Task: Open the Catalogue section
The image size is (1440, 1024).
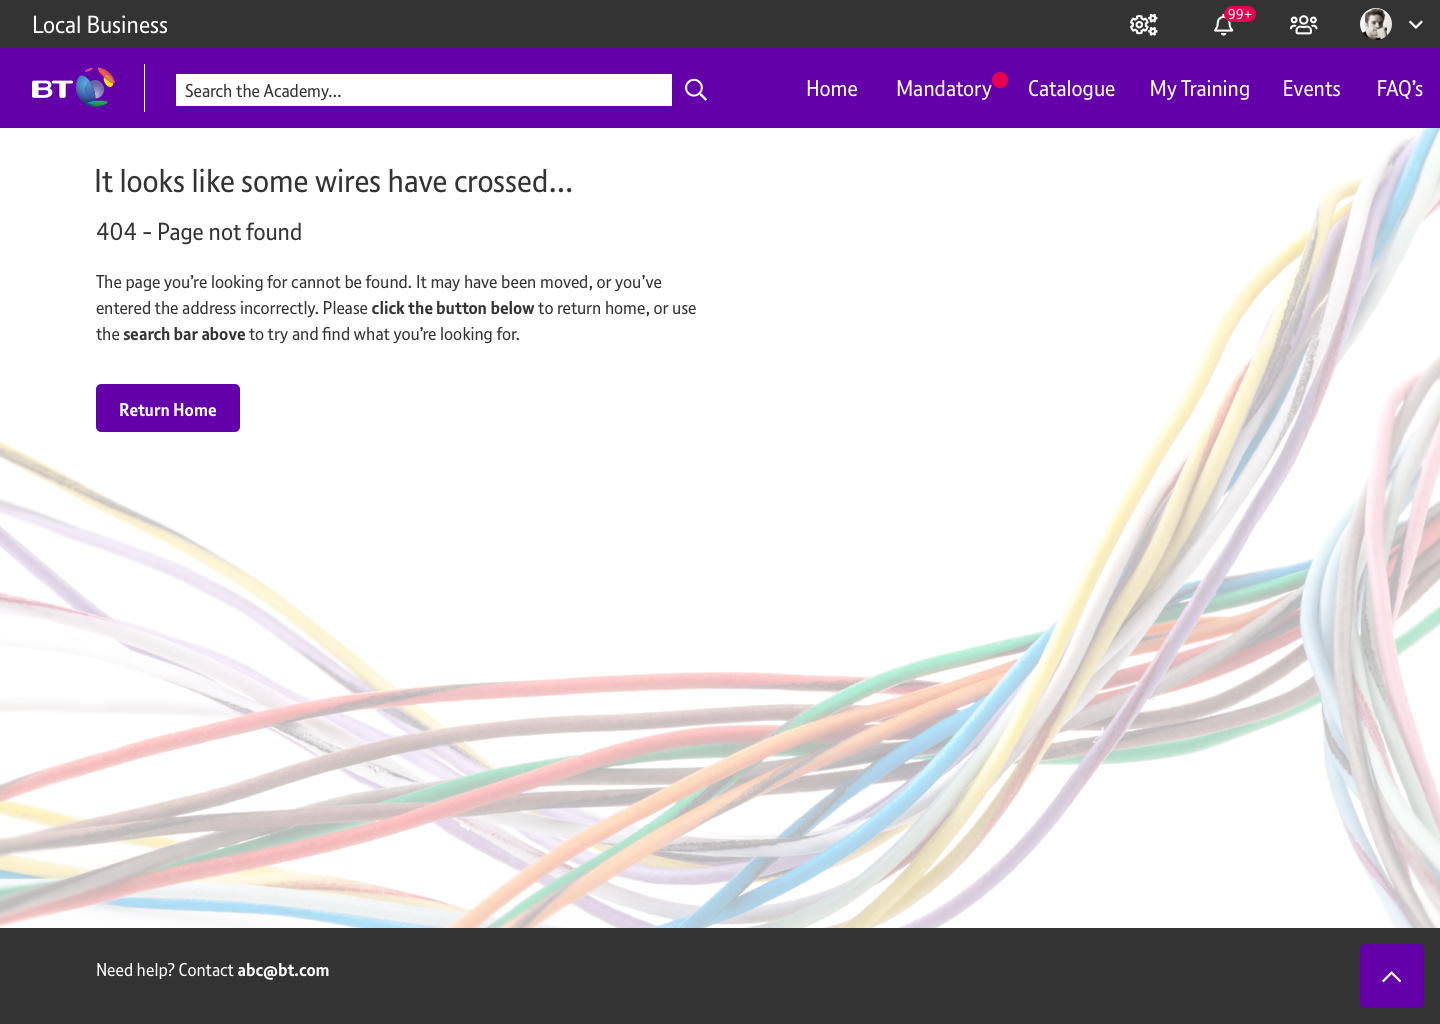Action: click(x=1071, y=89)
